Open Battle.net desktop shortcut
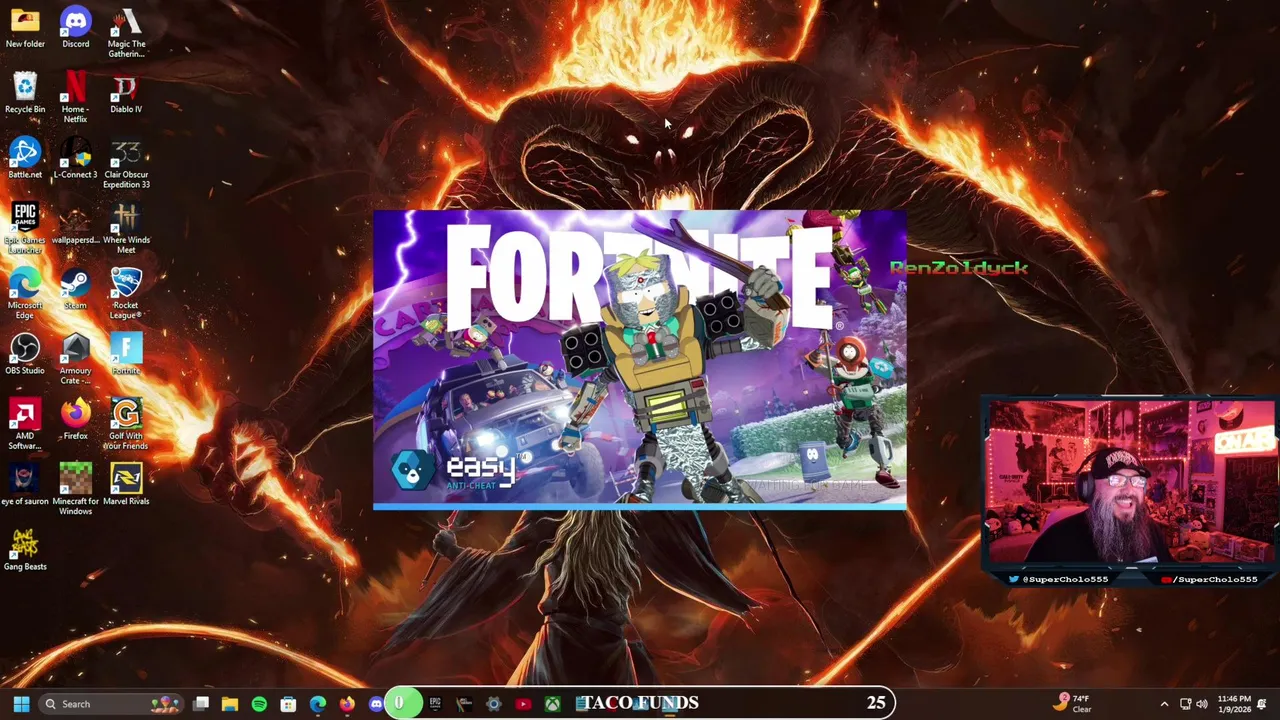Screen dimensions: 1280x720 pos(25,158)
